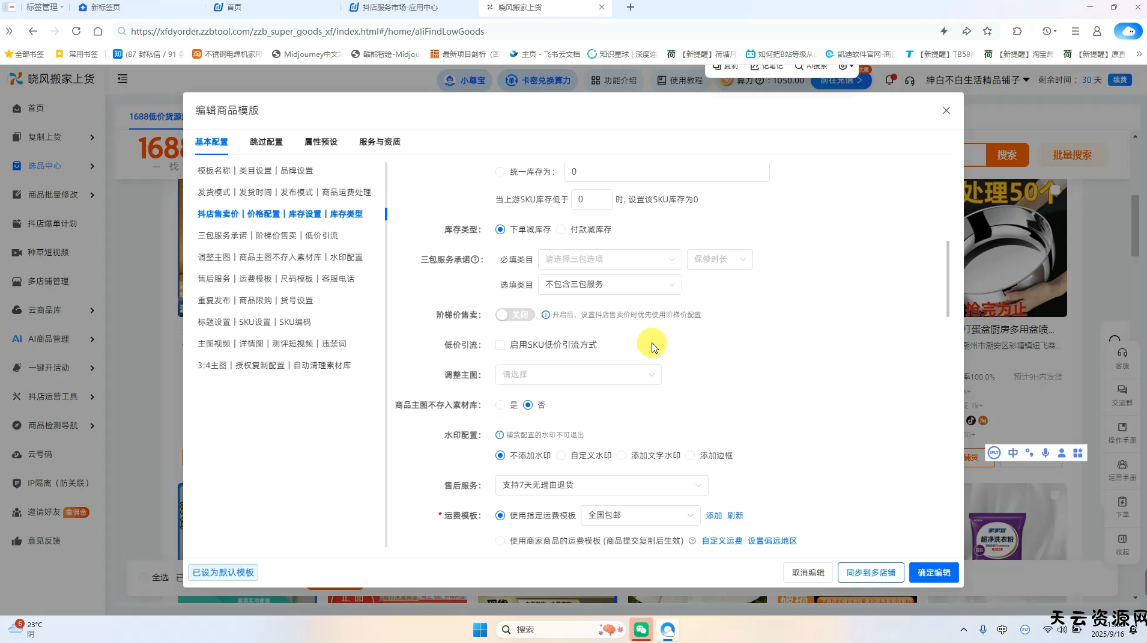Viewport: 1147px width, 643px height.
Task: Click the help icon beside 三包服务承诺
Action: [x=476, y=259]
